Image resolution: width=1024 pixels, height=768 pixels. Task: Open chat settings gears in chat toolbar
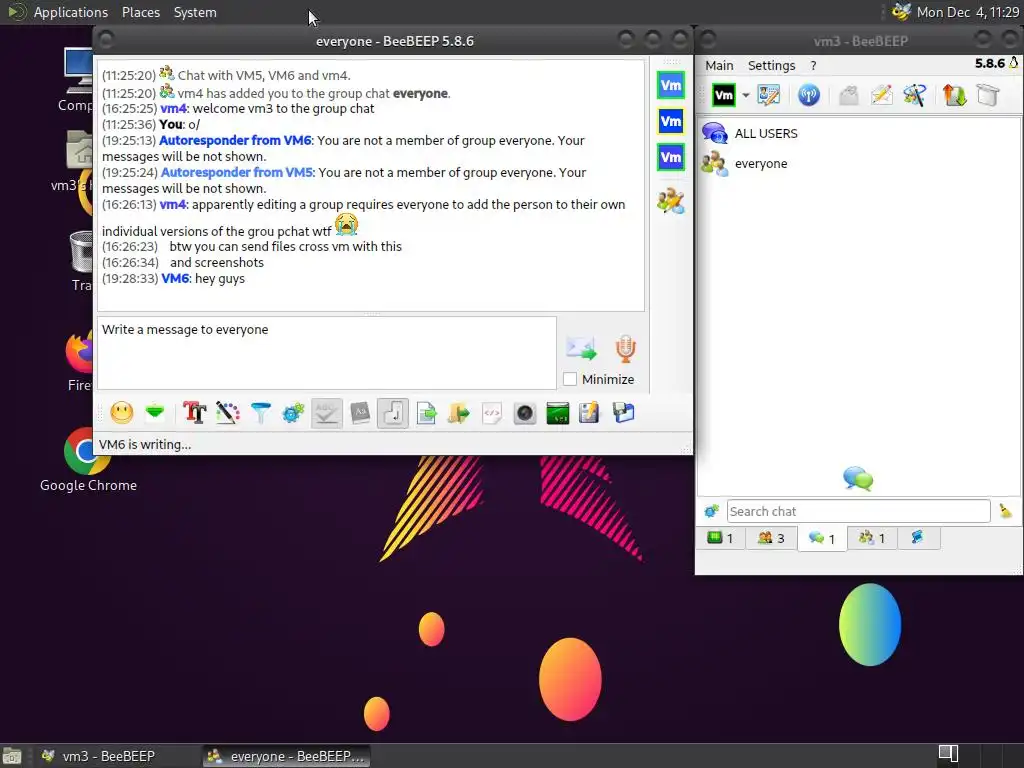[x=293, y=413]
